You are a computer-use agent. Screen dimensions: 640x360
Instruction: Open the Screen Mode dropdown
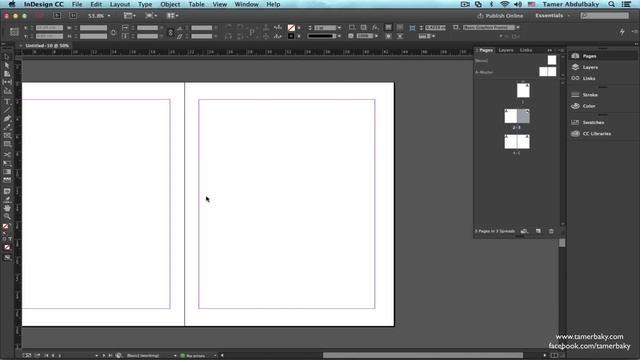click(151, 16)
